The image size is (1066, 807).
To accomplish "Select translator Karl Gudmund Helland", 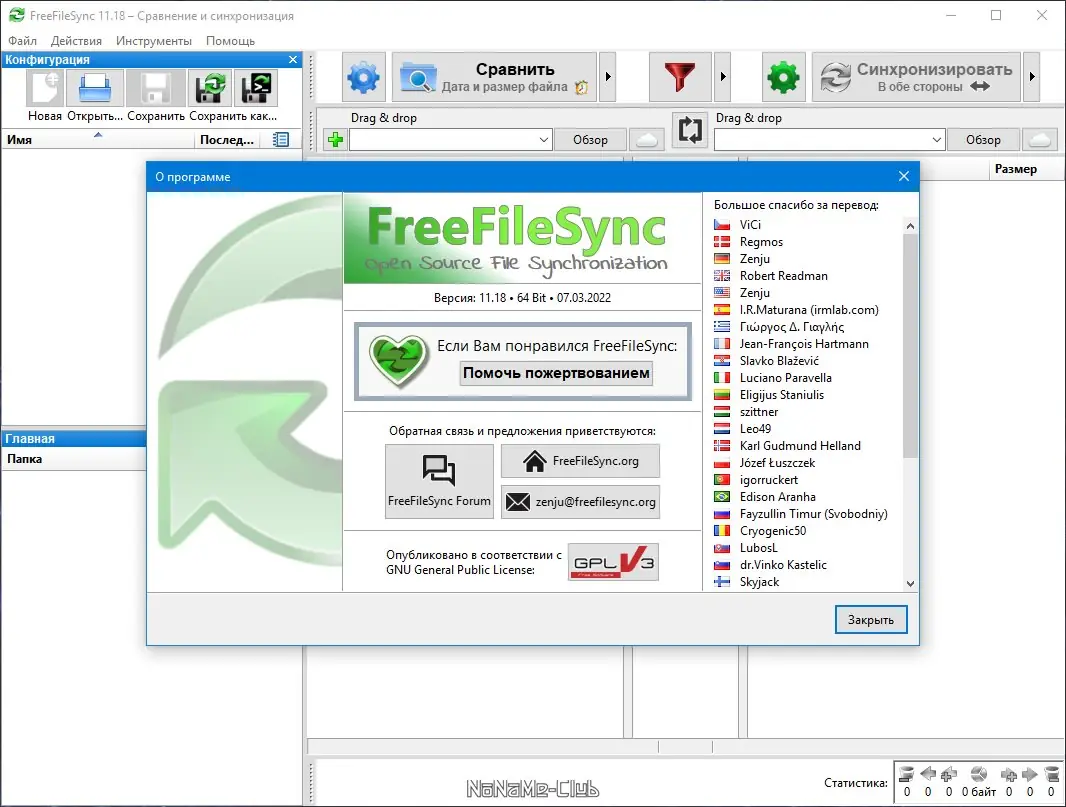I will 800,446.
